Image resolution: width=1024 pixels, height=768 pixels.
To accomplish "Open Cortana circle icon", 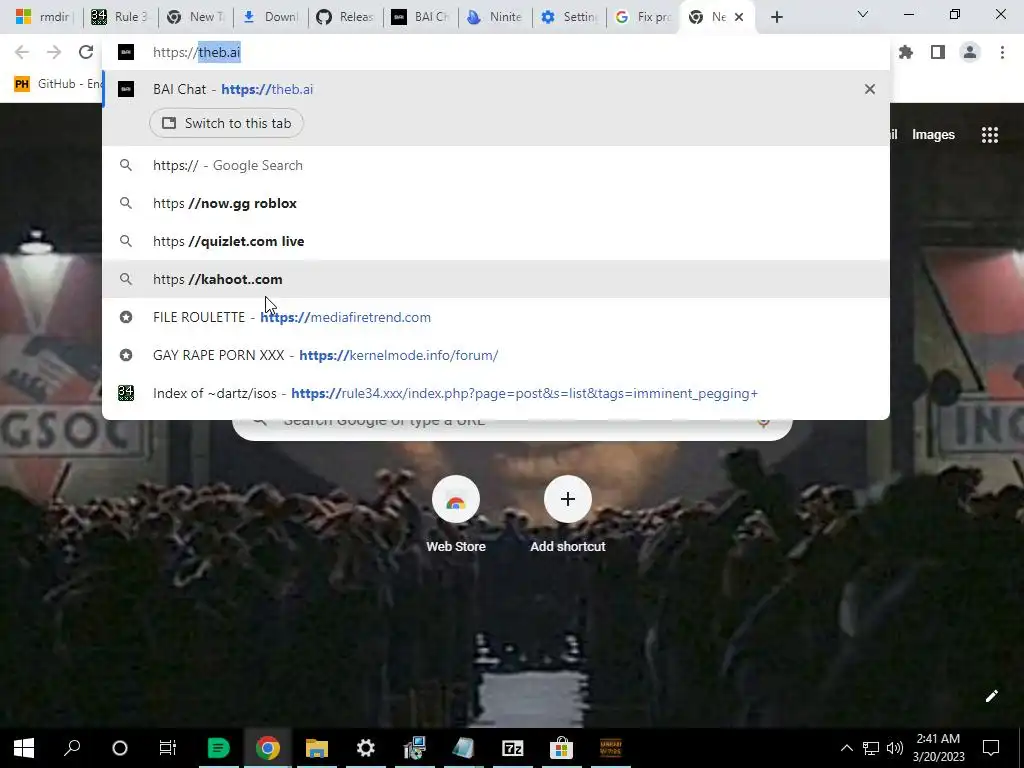I will coord(120,748).
